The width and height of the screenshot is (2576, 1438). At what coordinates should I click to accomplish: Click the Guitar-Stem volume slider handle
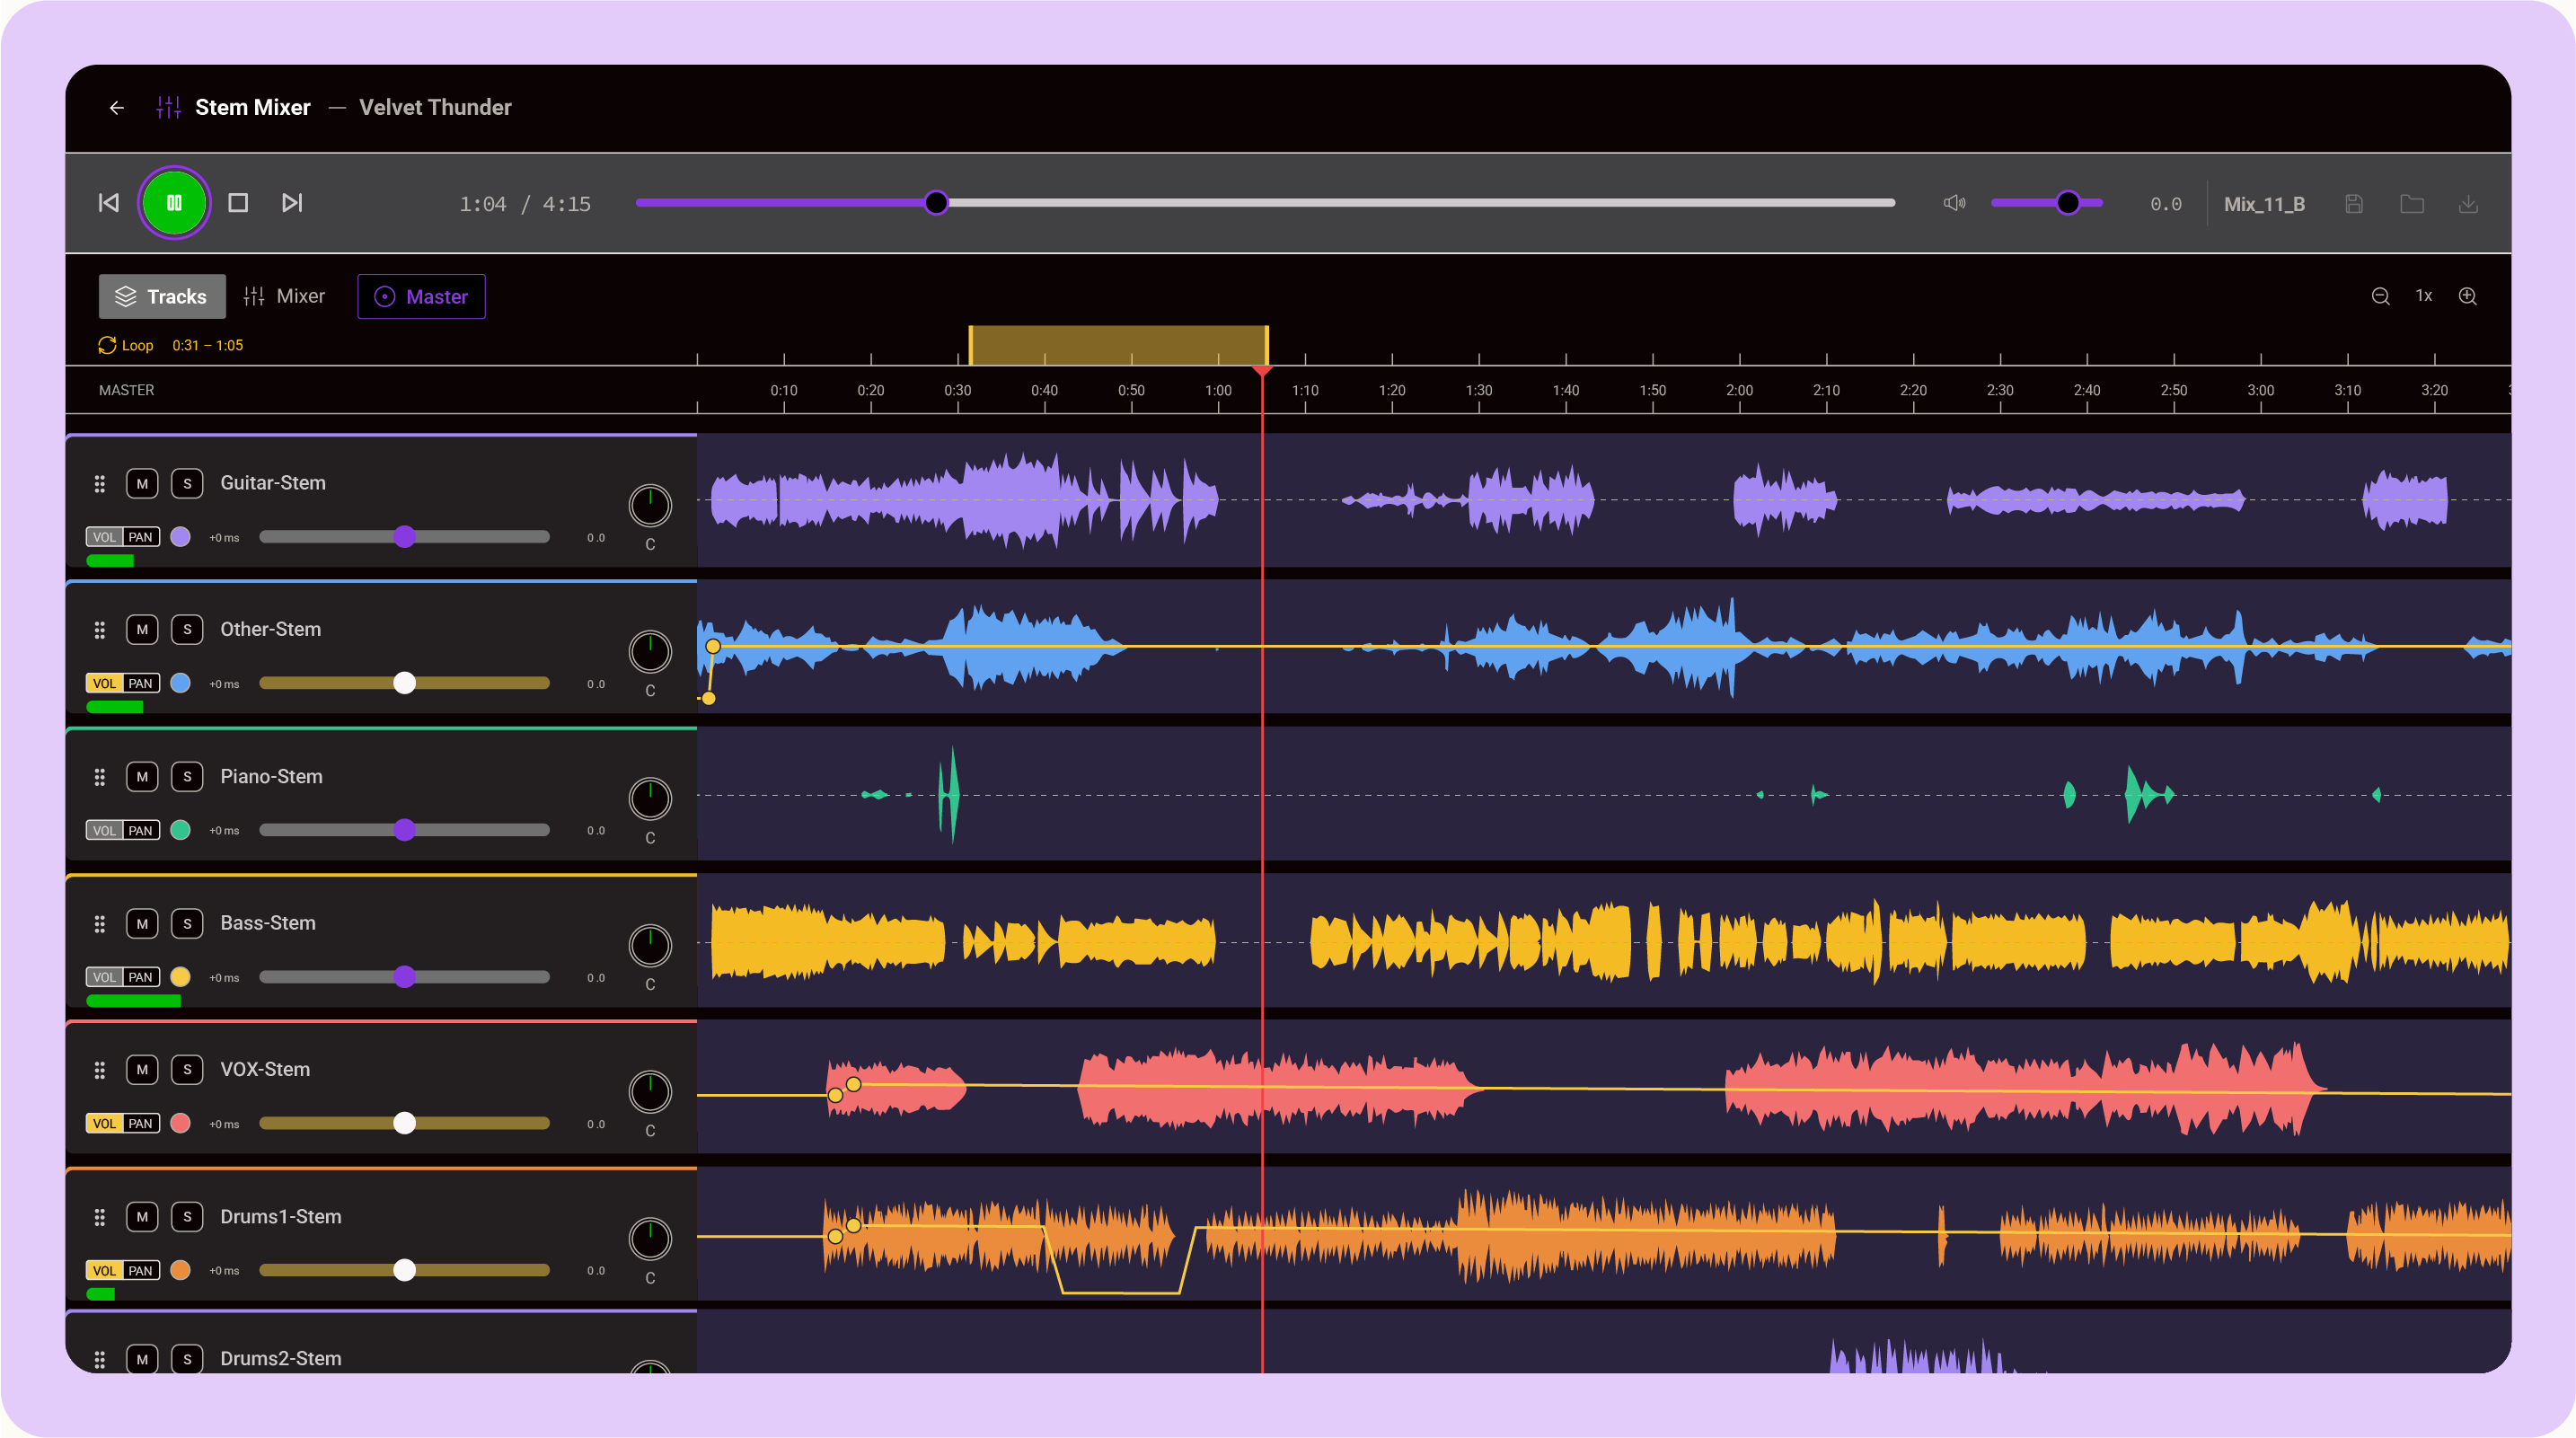(404, 537)
